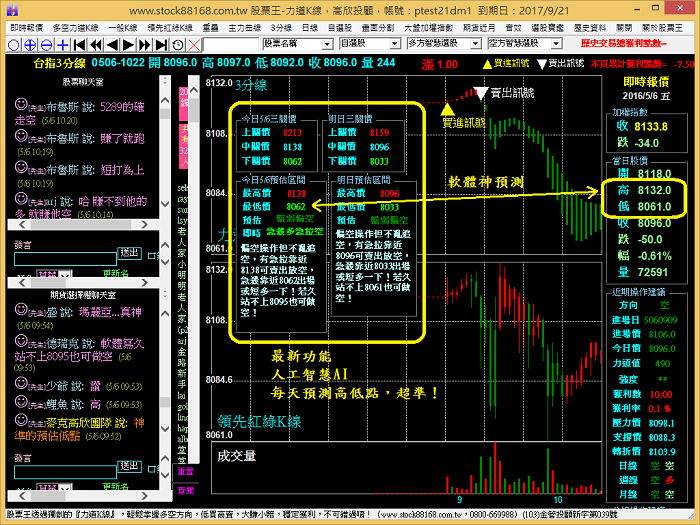
Task: Toggle checkbox beside stock chat send button
Action: 151,256
